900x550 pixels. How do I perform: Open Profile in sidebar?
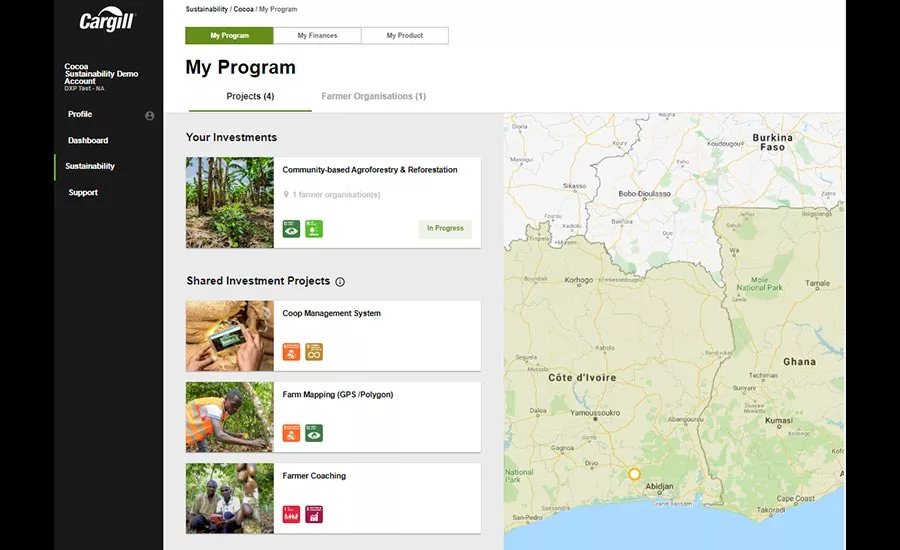point(80,114)
